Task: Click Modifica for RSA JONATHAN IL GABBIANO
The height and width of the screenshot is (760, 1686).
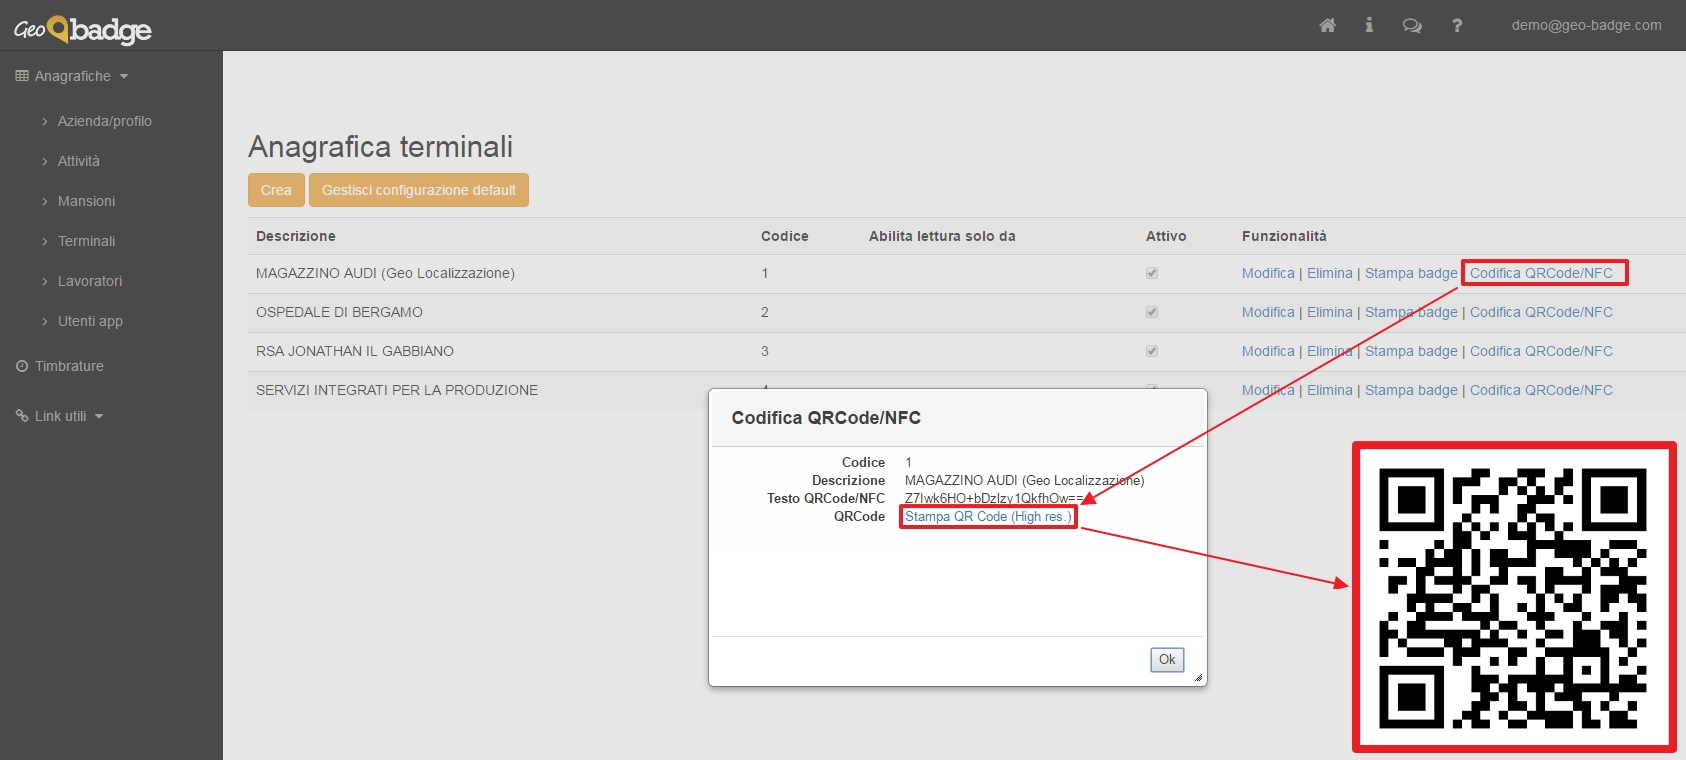Action: click(x=1268, y=351)
